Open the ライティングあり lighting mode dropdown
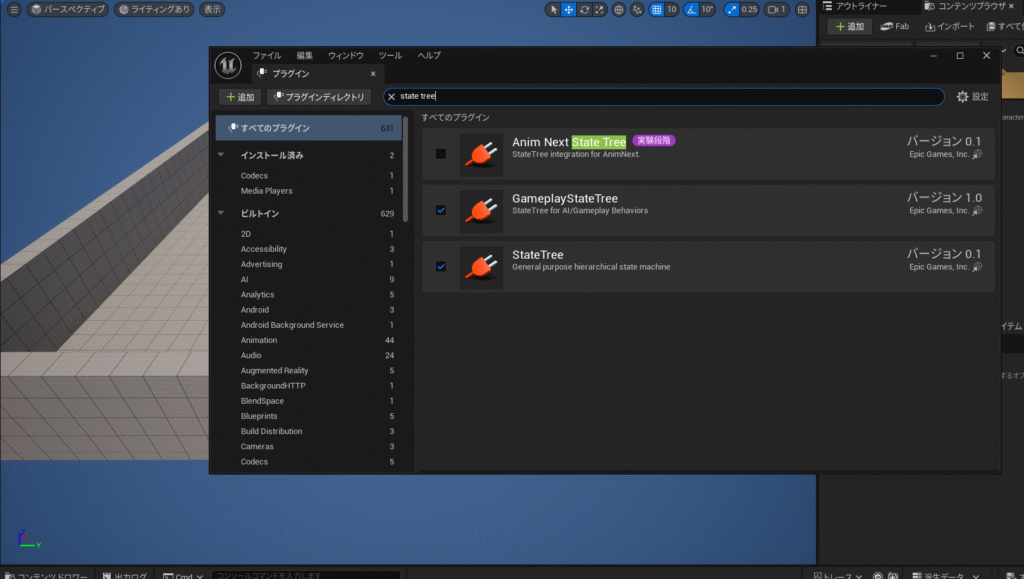The width and height of the screenshot is (1024, 579). point(154,10)
